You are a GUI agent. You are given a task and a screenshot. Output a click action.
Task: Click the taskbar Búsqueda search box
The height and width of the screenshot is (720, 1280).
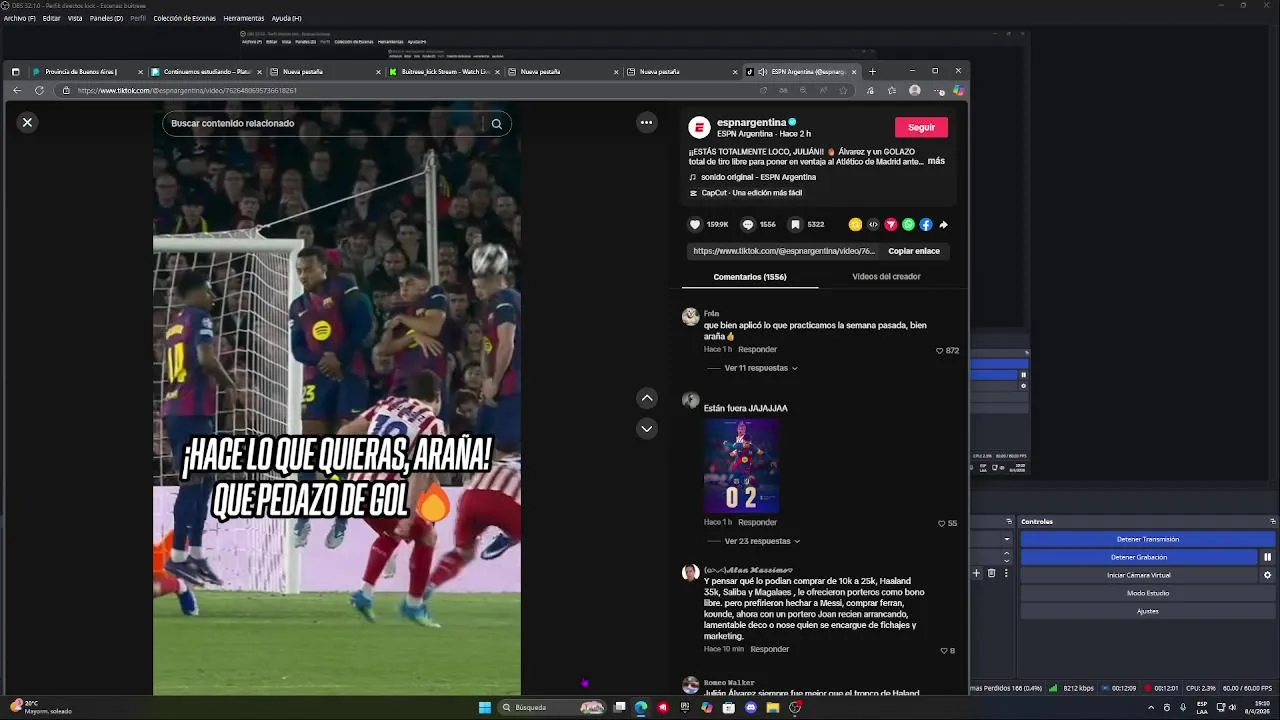click(x=553, y=708)
